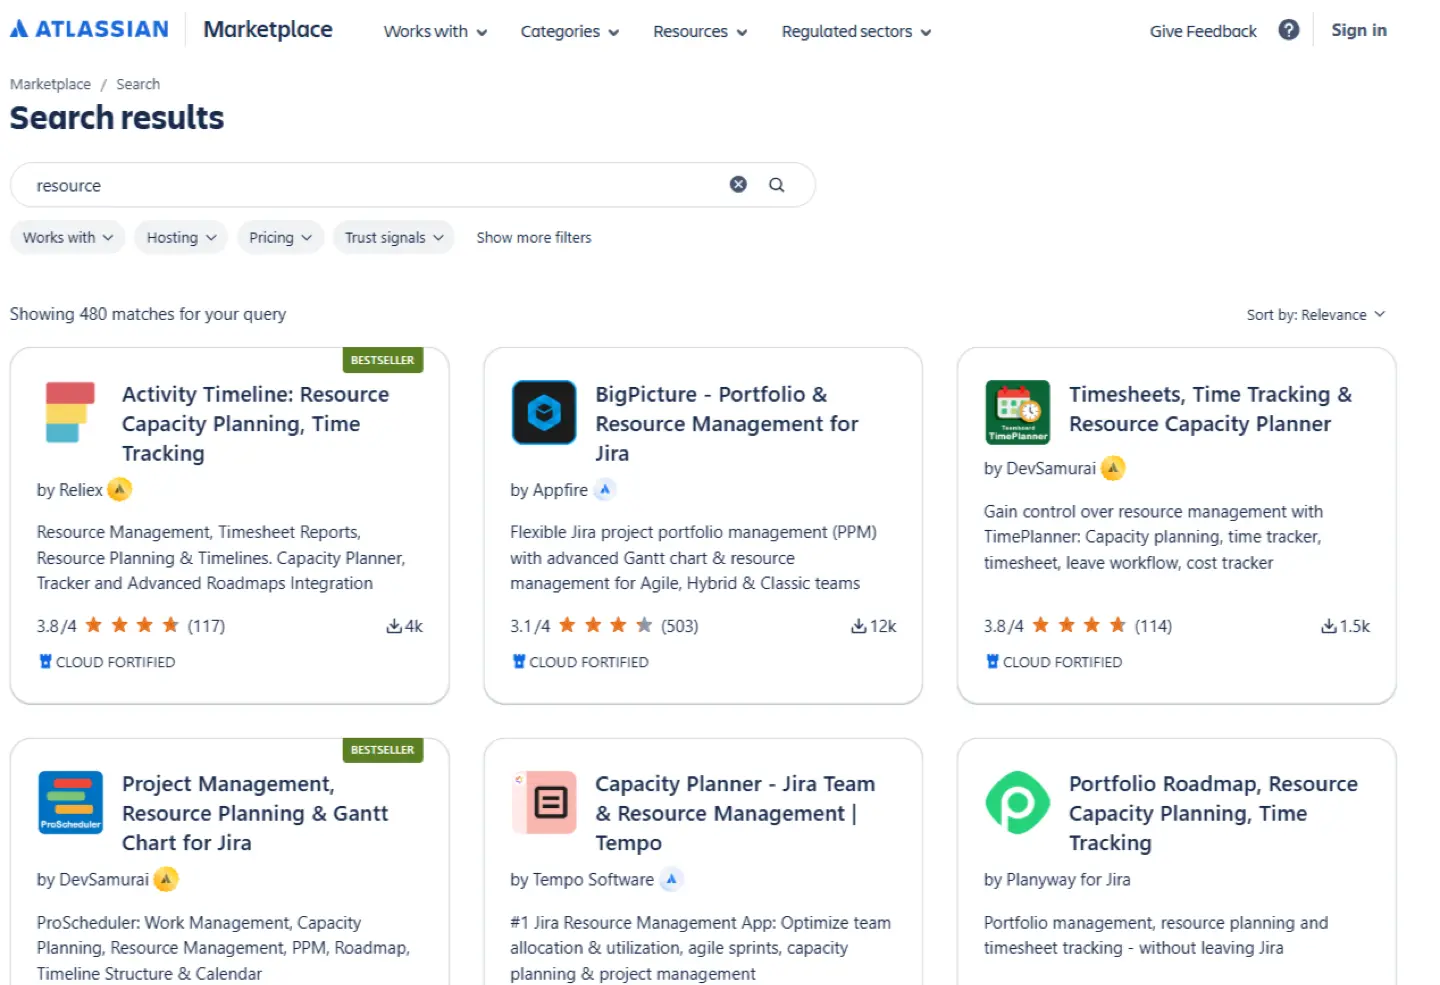Open the help question mark icon
The image size is (1440, 985).
[1289, 30]
